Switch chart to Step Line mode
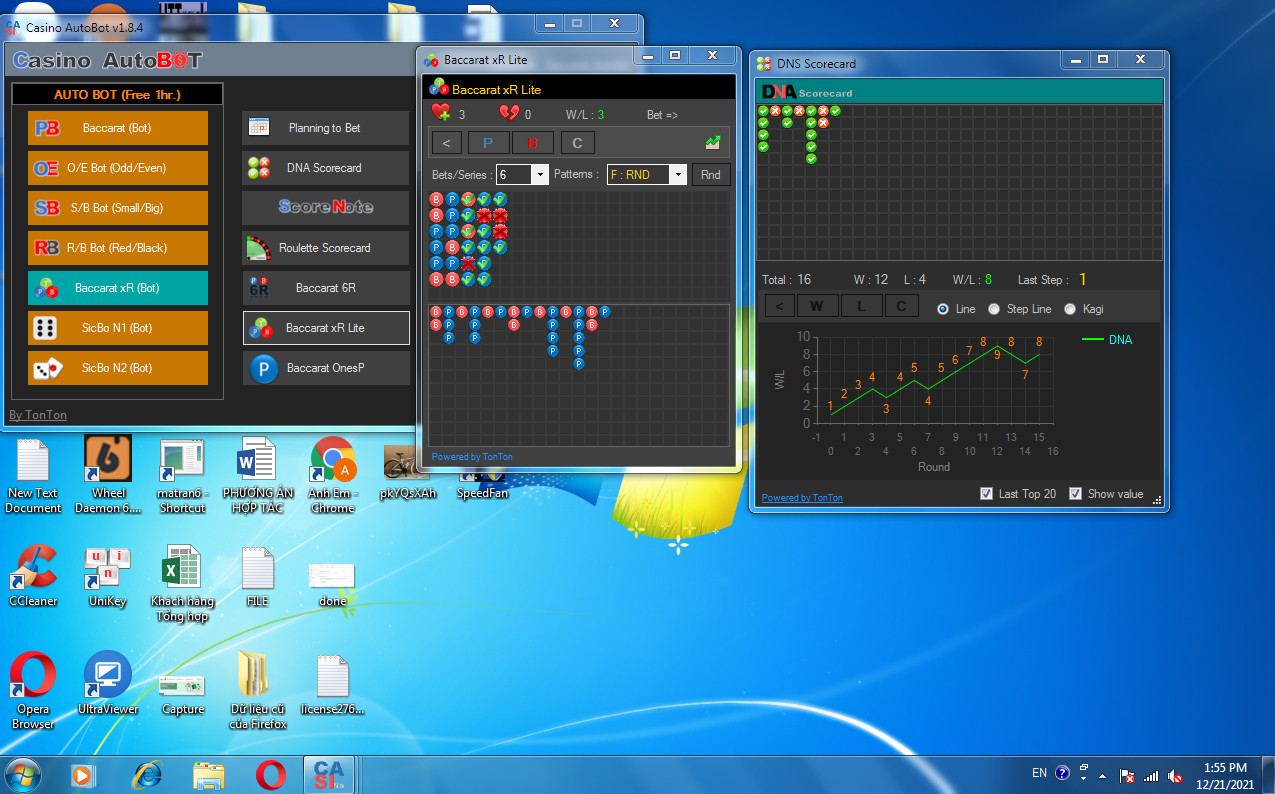 994,309
